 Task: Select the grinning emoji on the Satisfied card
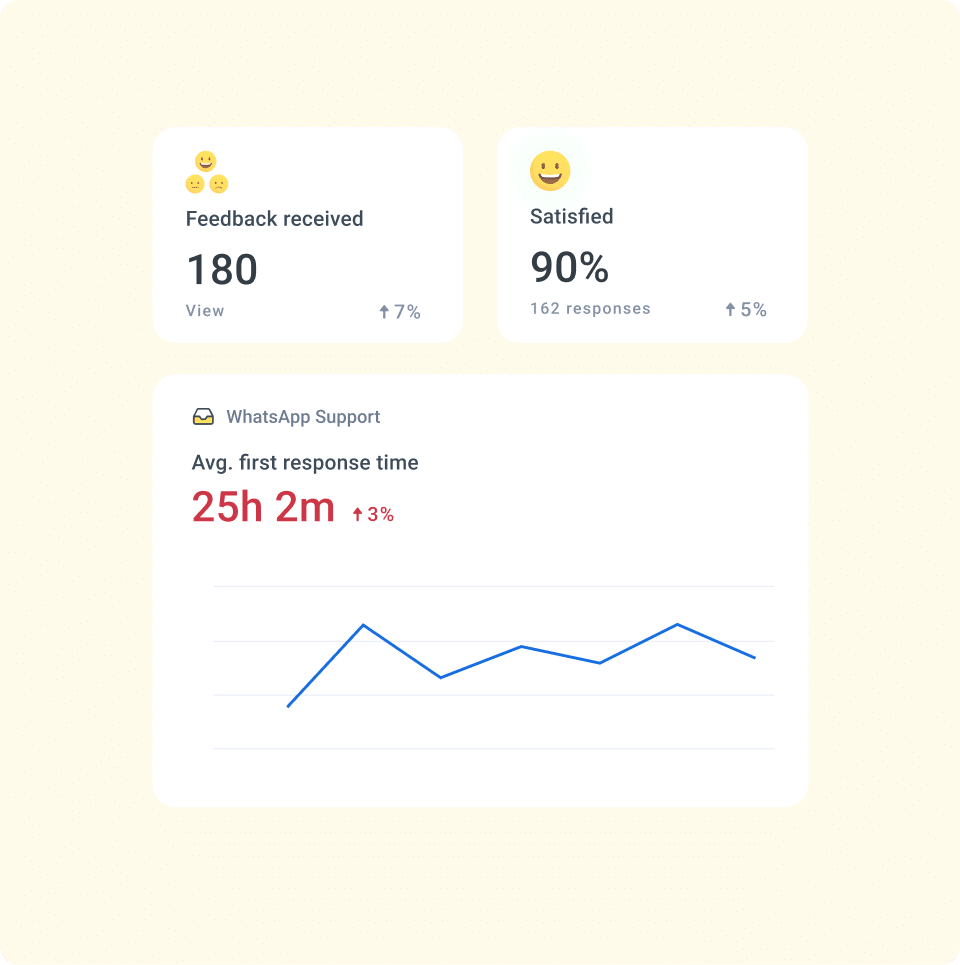[x=552, y=170]
